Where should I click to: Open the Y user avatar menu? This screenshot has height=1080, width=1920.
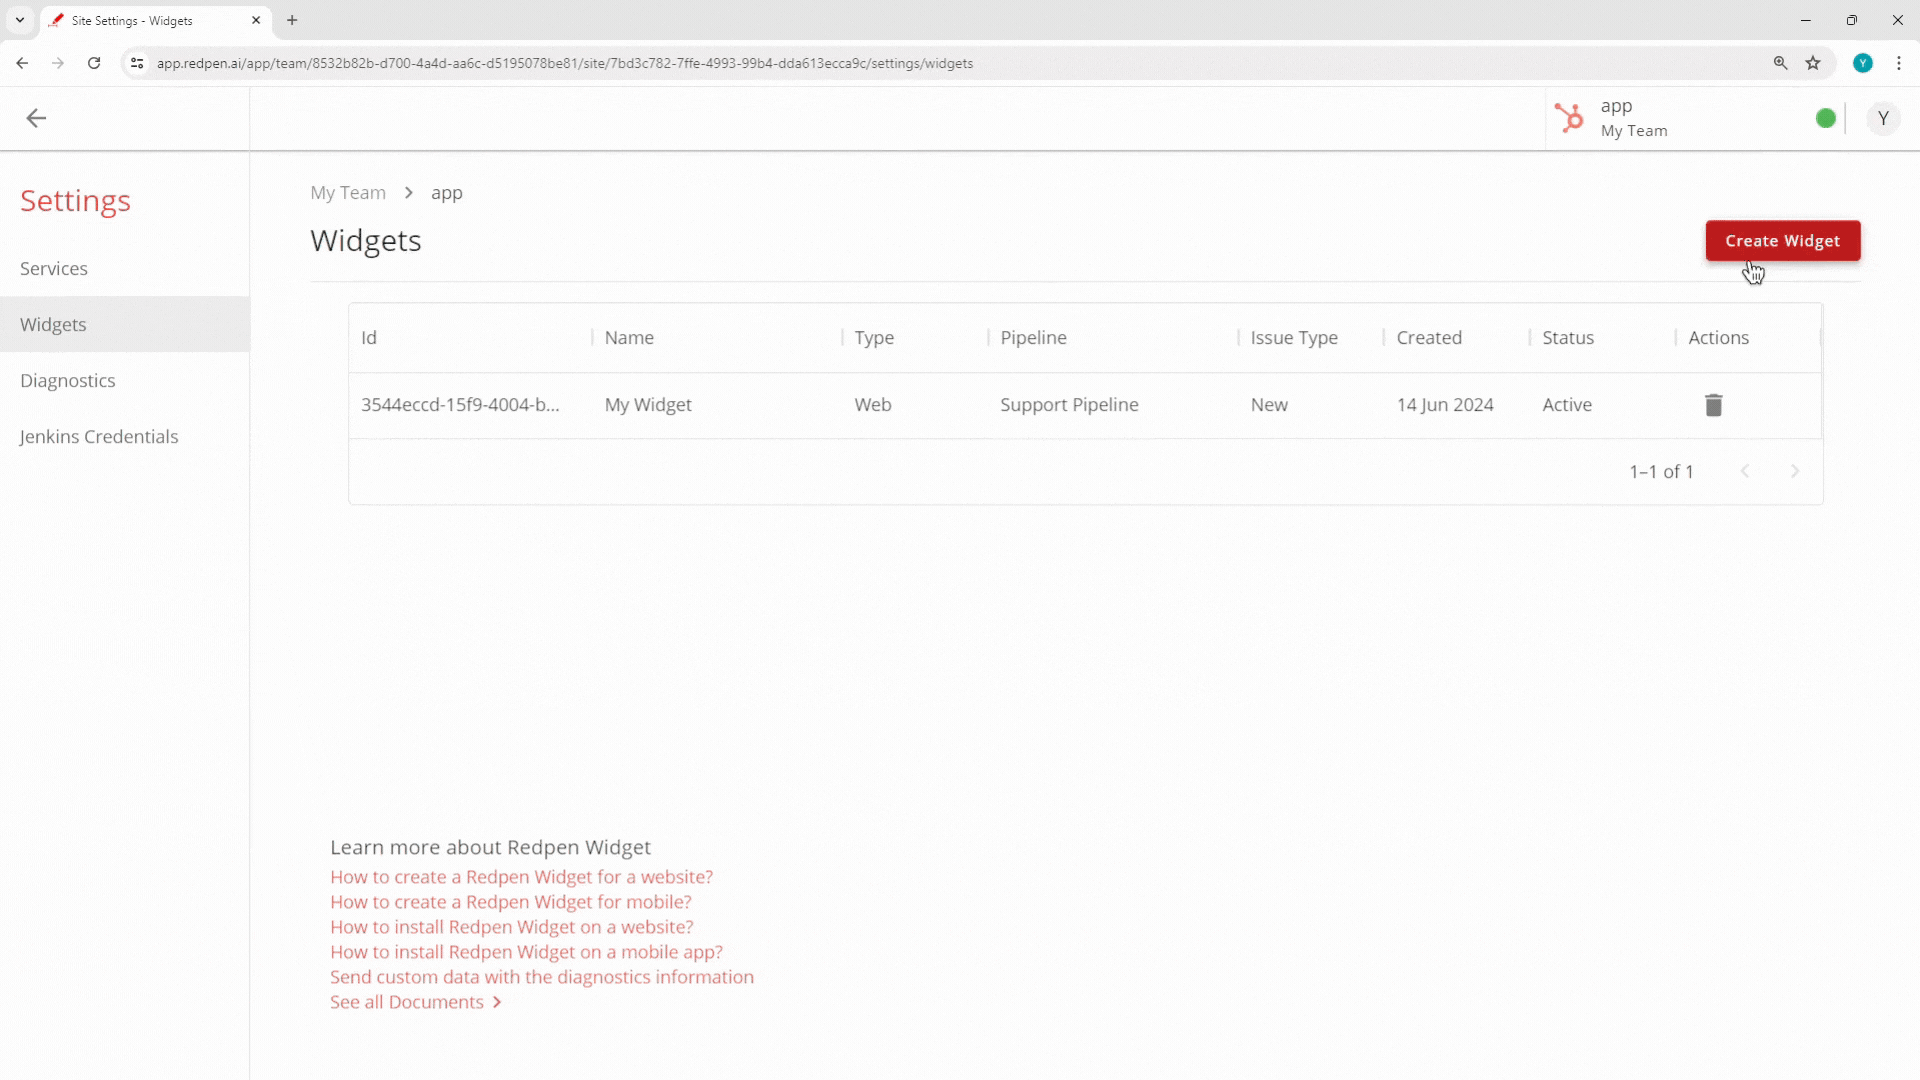tap(1883, 118)
